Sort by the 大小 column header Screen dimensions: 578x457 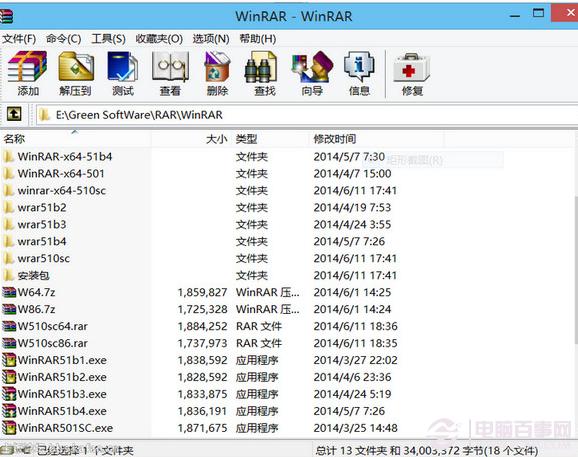pos(192,139)
